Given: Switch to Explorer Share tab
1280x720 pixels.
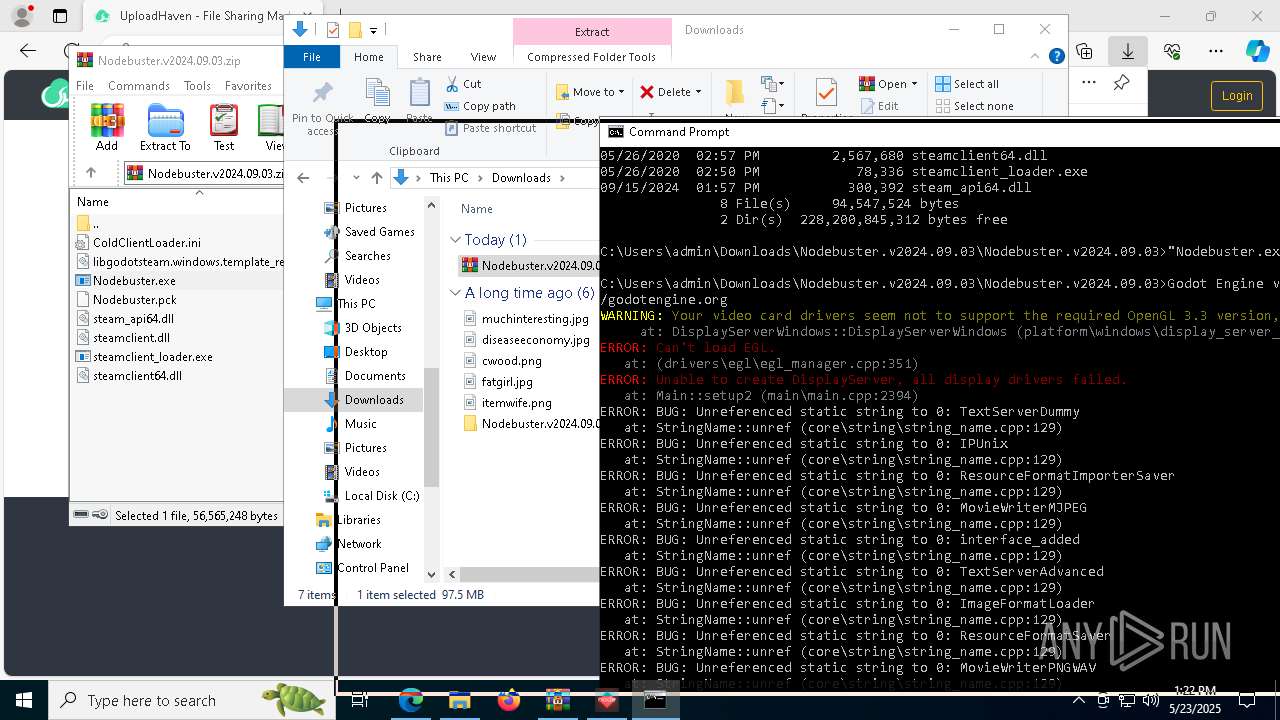Looking at the screenshot, I should pyautogui.click(x=427, y=57).
